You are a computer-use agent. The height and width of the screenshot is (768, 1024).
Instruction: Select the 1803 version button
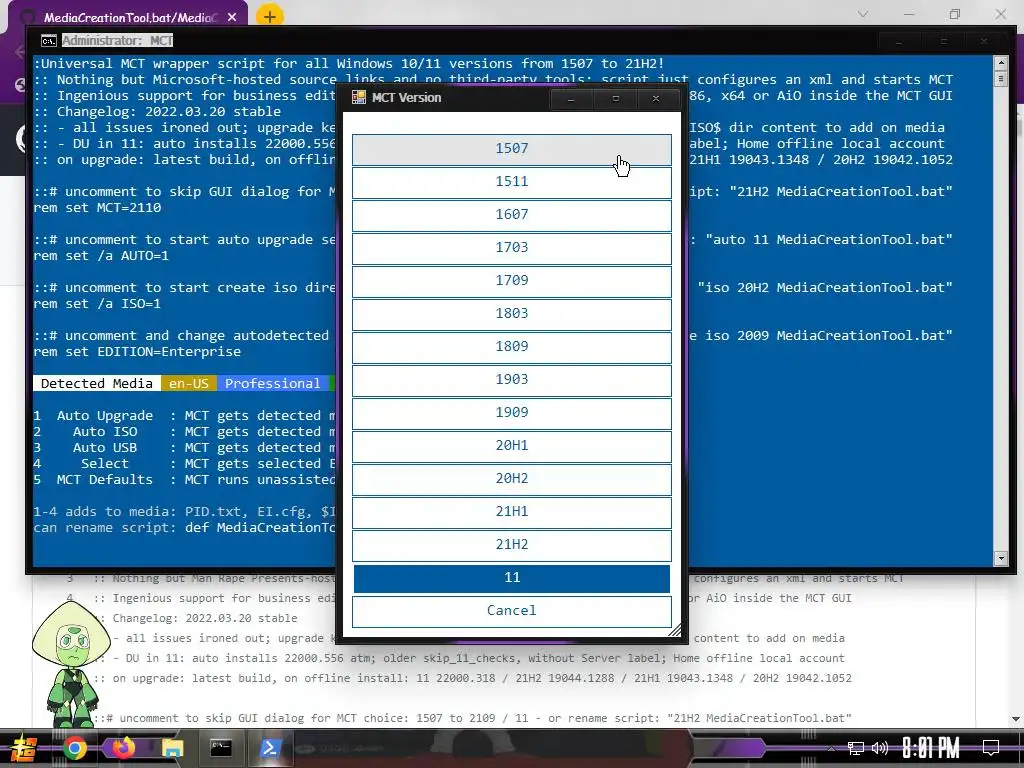pos(511,314)
